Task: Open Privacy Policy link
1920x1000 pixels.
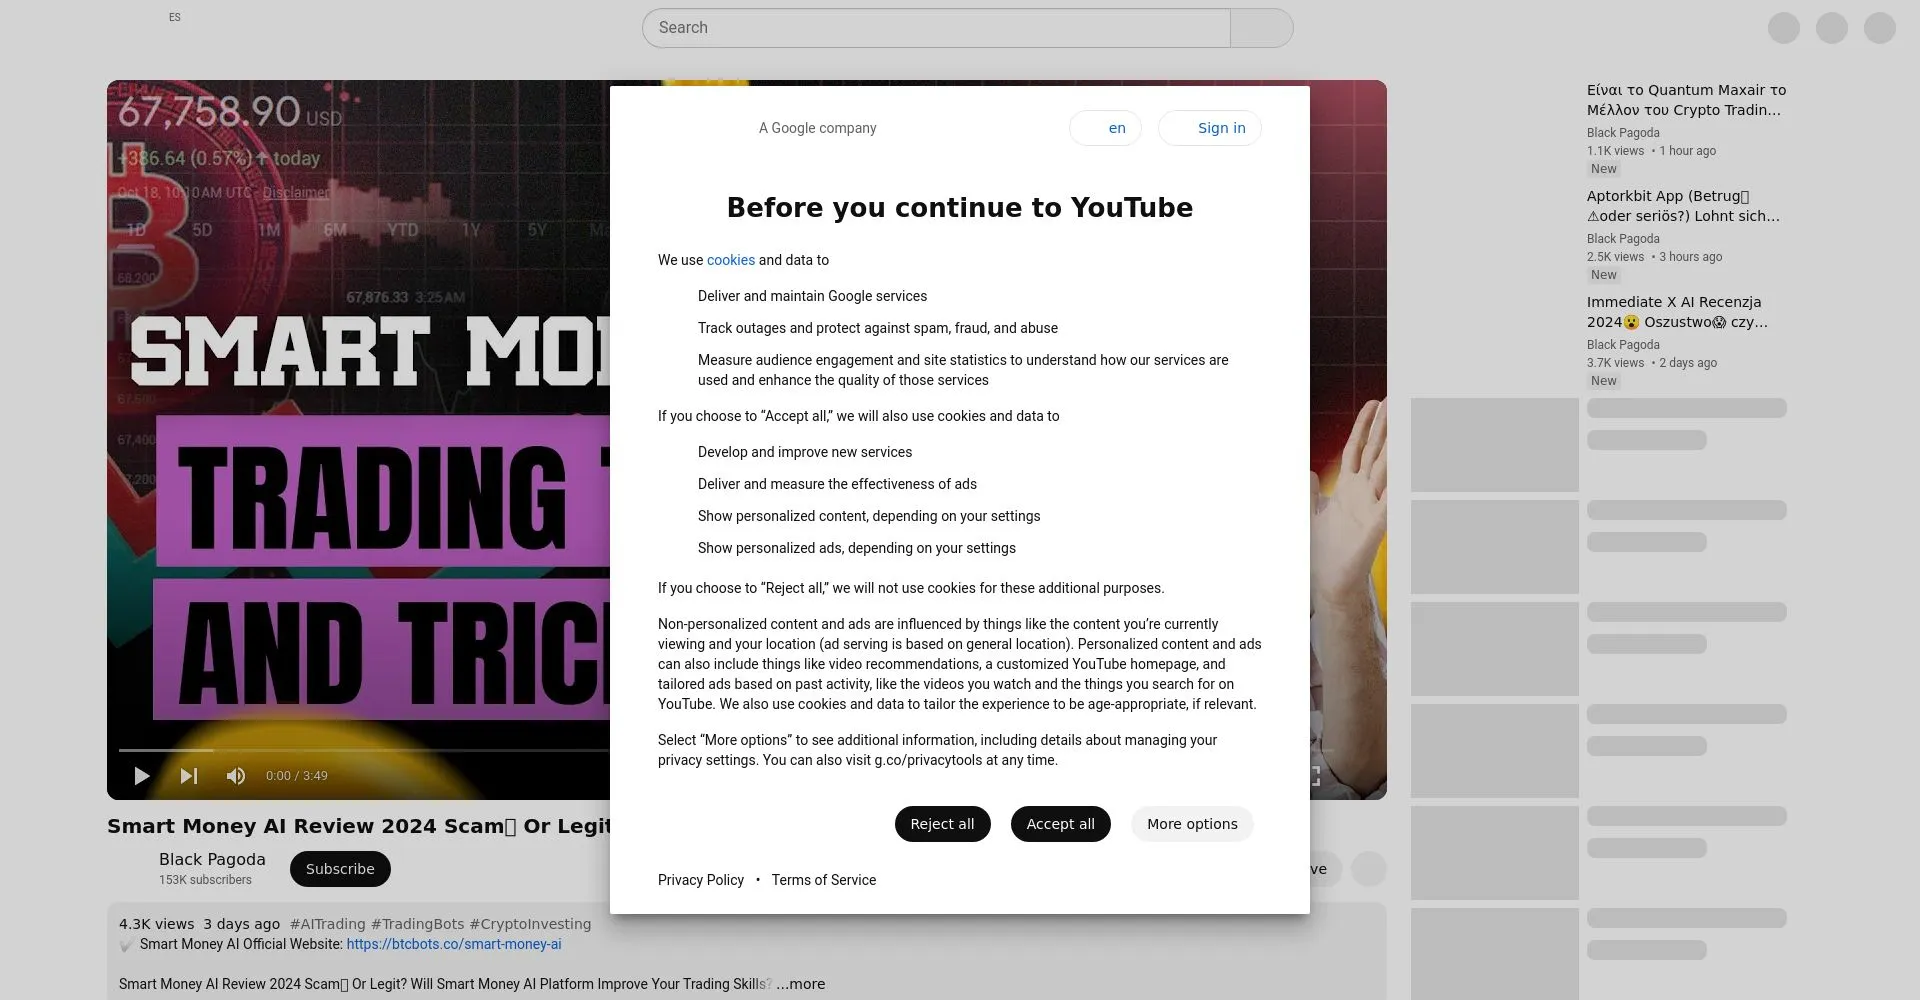Action: (x=701, y=880)
